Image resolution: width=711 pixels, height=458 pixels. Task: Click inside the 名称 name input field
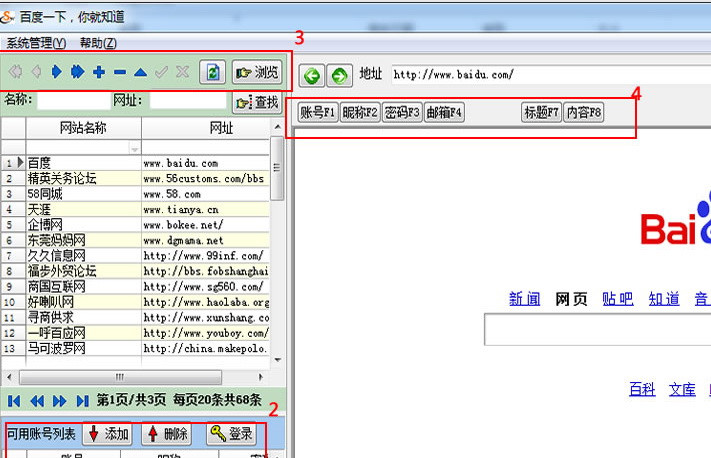pos(74,101)
